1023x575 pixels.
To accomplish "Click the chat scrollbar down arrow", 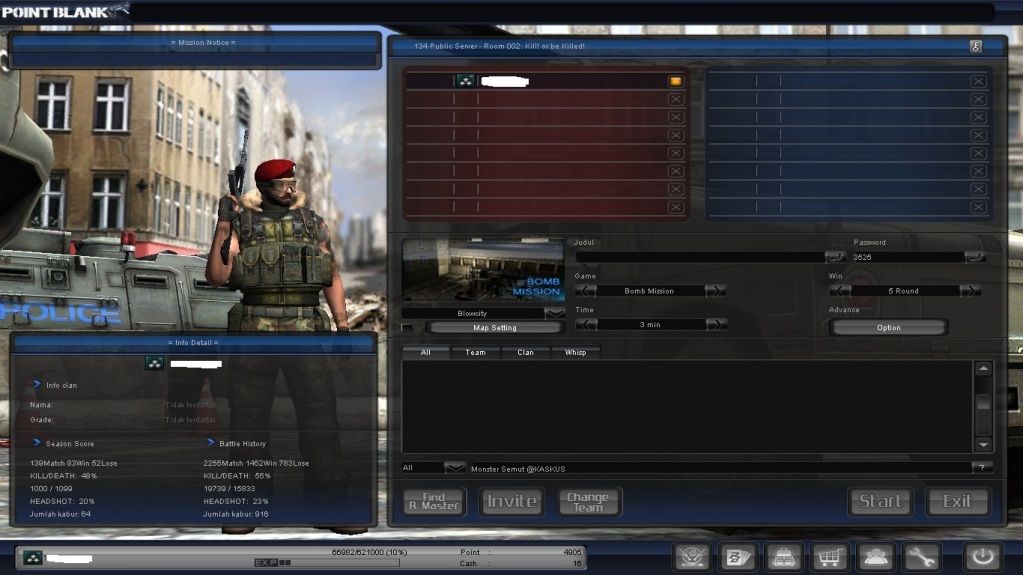I will [983, 444].
